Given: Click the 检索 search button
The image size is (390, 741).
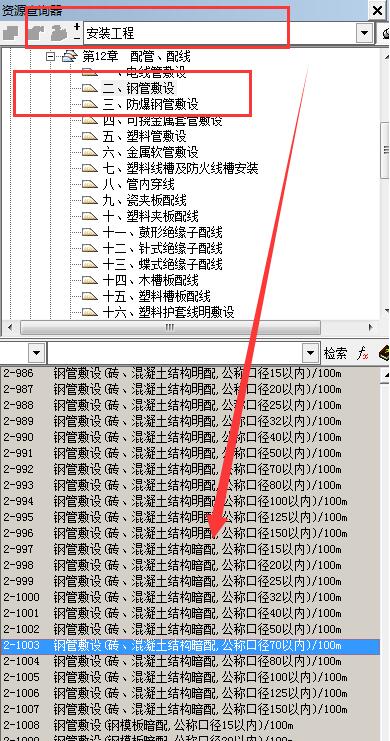Looking at the screenshot, I should pyautogui.click(x=335, y=353).
